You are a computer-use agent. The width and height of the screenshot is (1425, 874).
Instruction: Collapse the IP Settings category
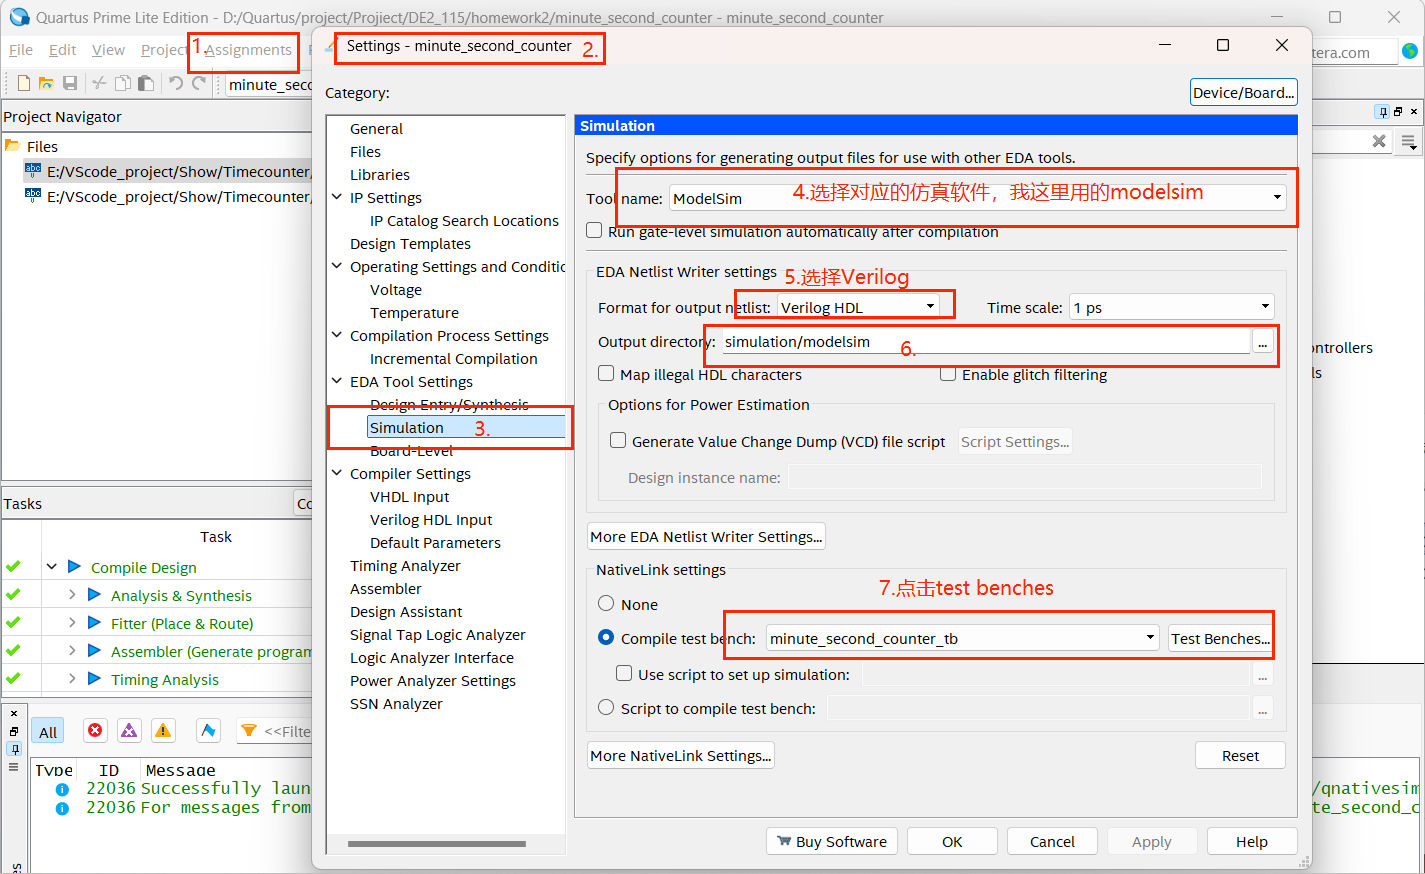(338, 197)
